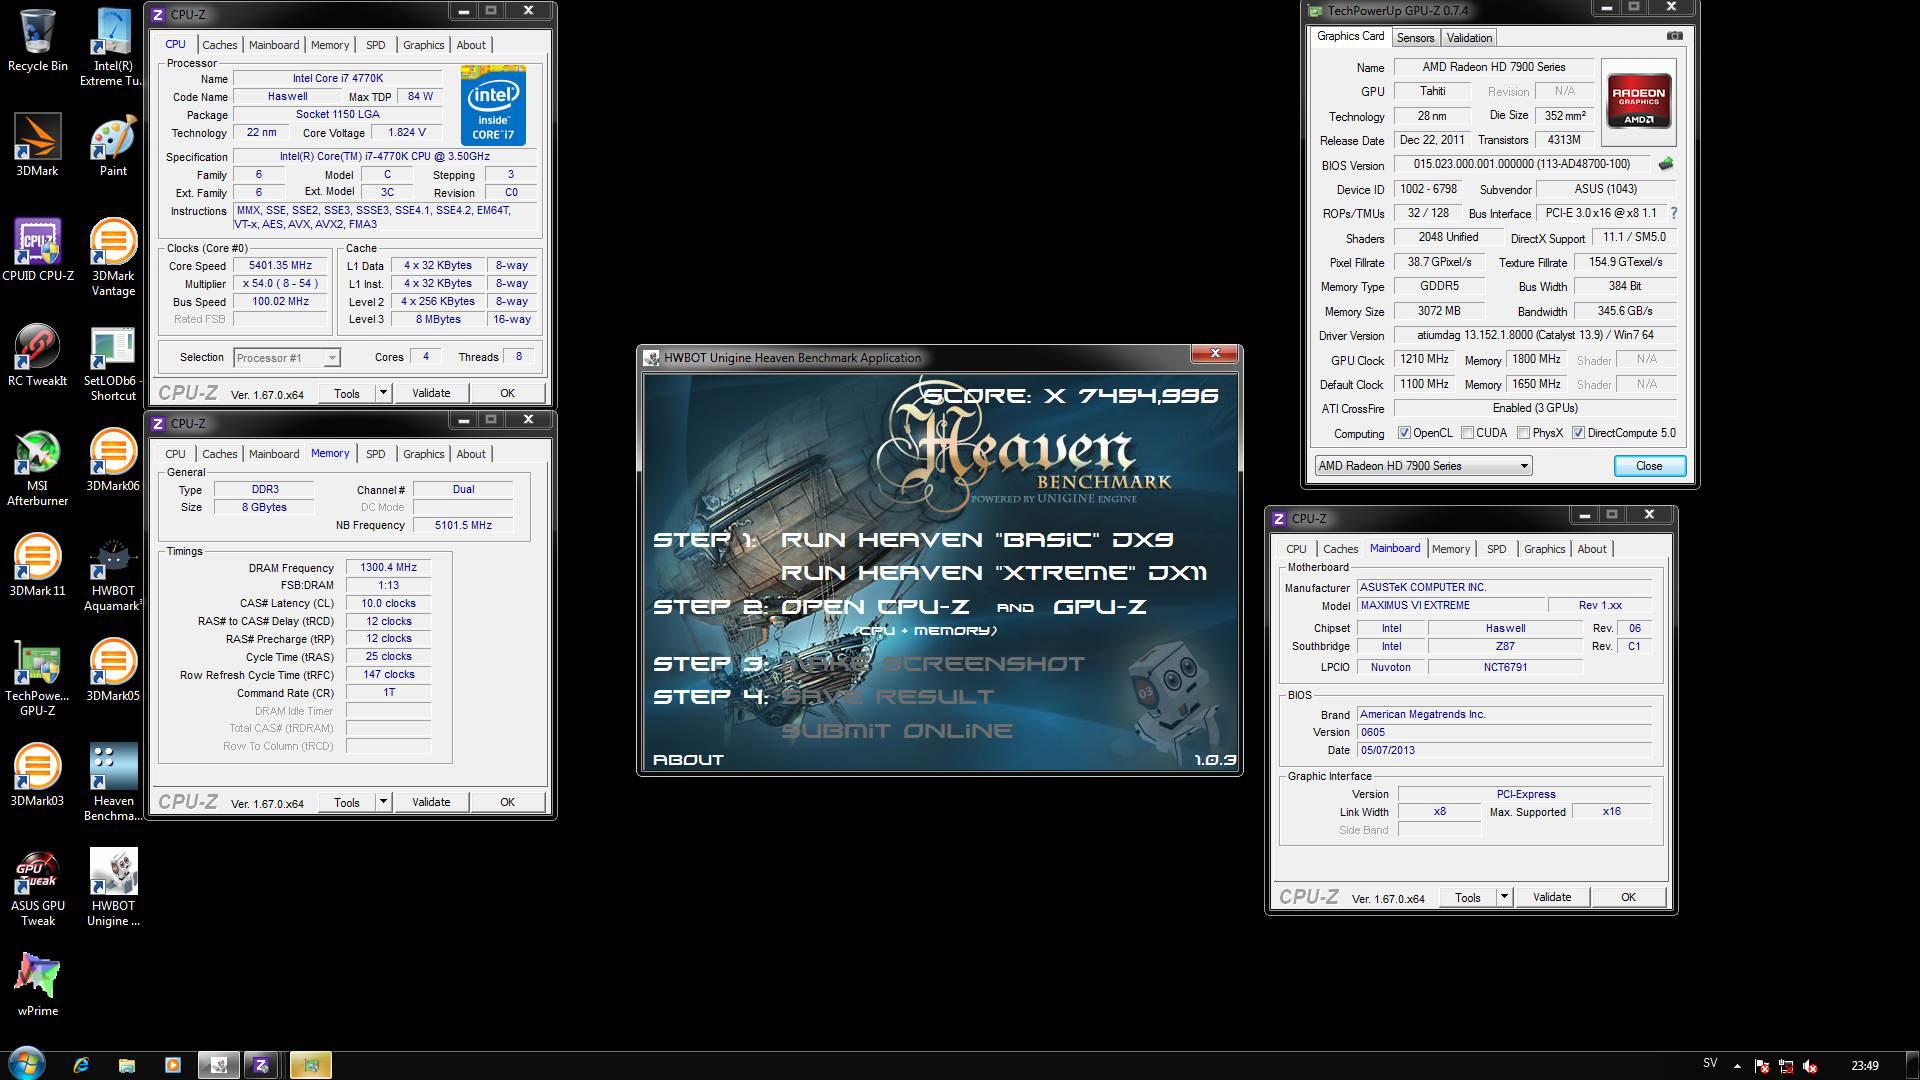
Task: Expand Tools arrow in Mainboard CPU-Z window
Action: tap(1504, 897)
